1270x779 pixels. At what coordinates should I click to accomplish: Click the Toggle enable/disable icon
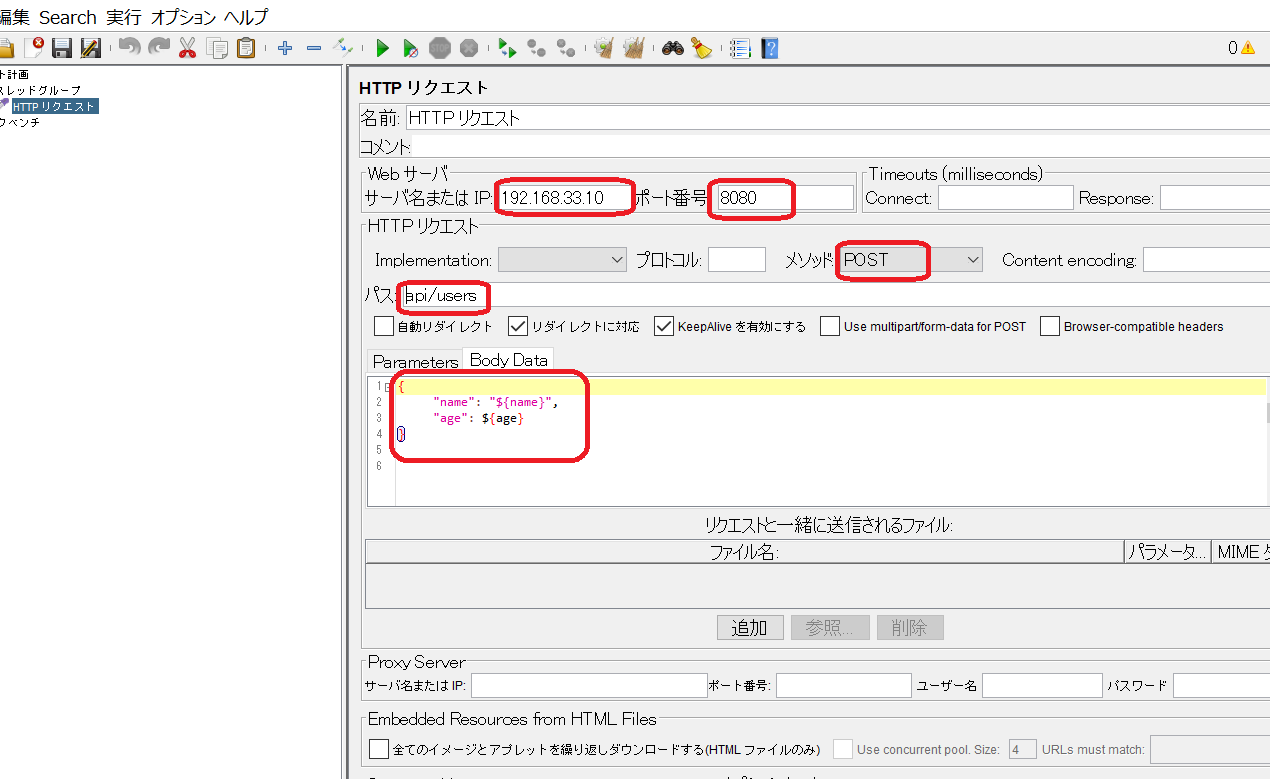coord(343,47)
